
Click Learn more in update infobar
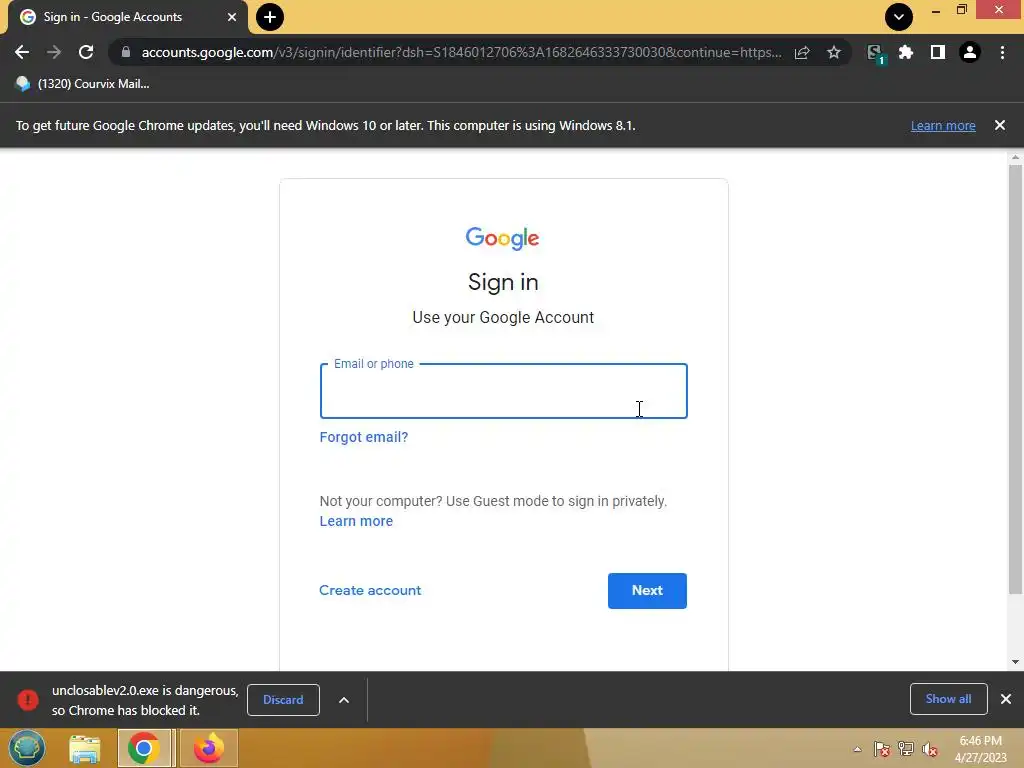click(x=943, y=125)
